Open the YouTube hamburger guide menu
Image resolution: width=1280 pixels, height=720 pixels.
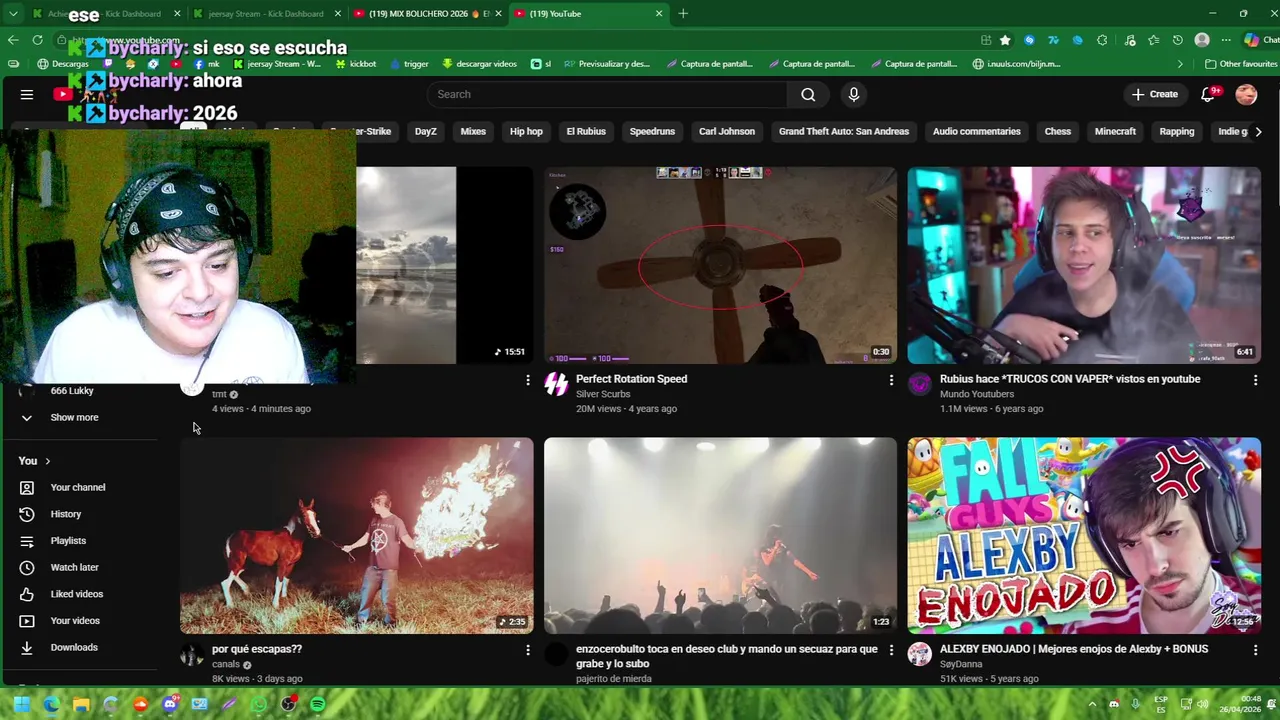pos(27,94)
